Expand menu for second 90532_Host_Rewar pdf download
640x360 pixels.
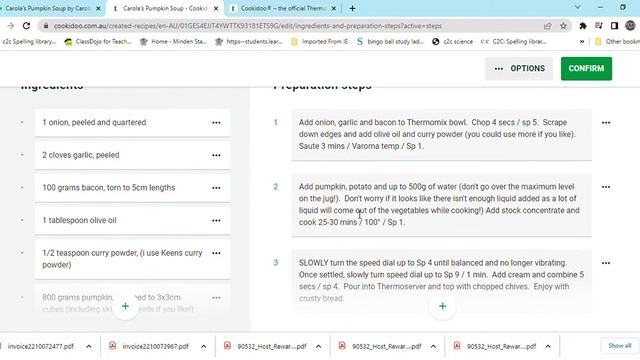(433, 346)
